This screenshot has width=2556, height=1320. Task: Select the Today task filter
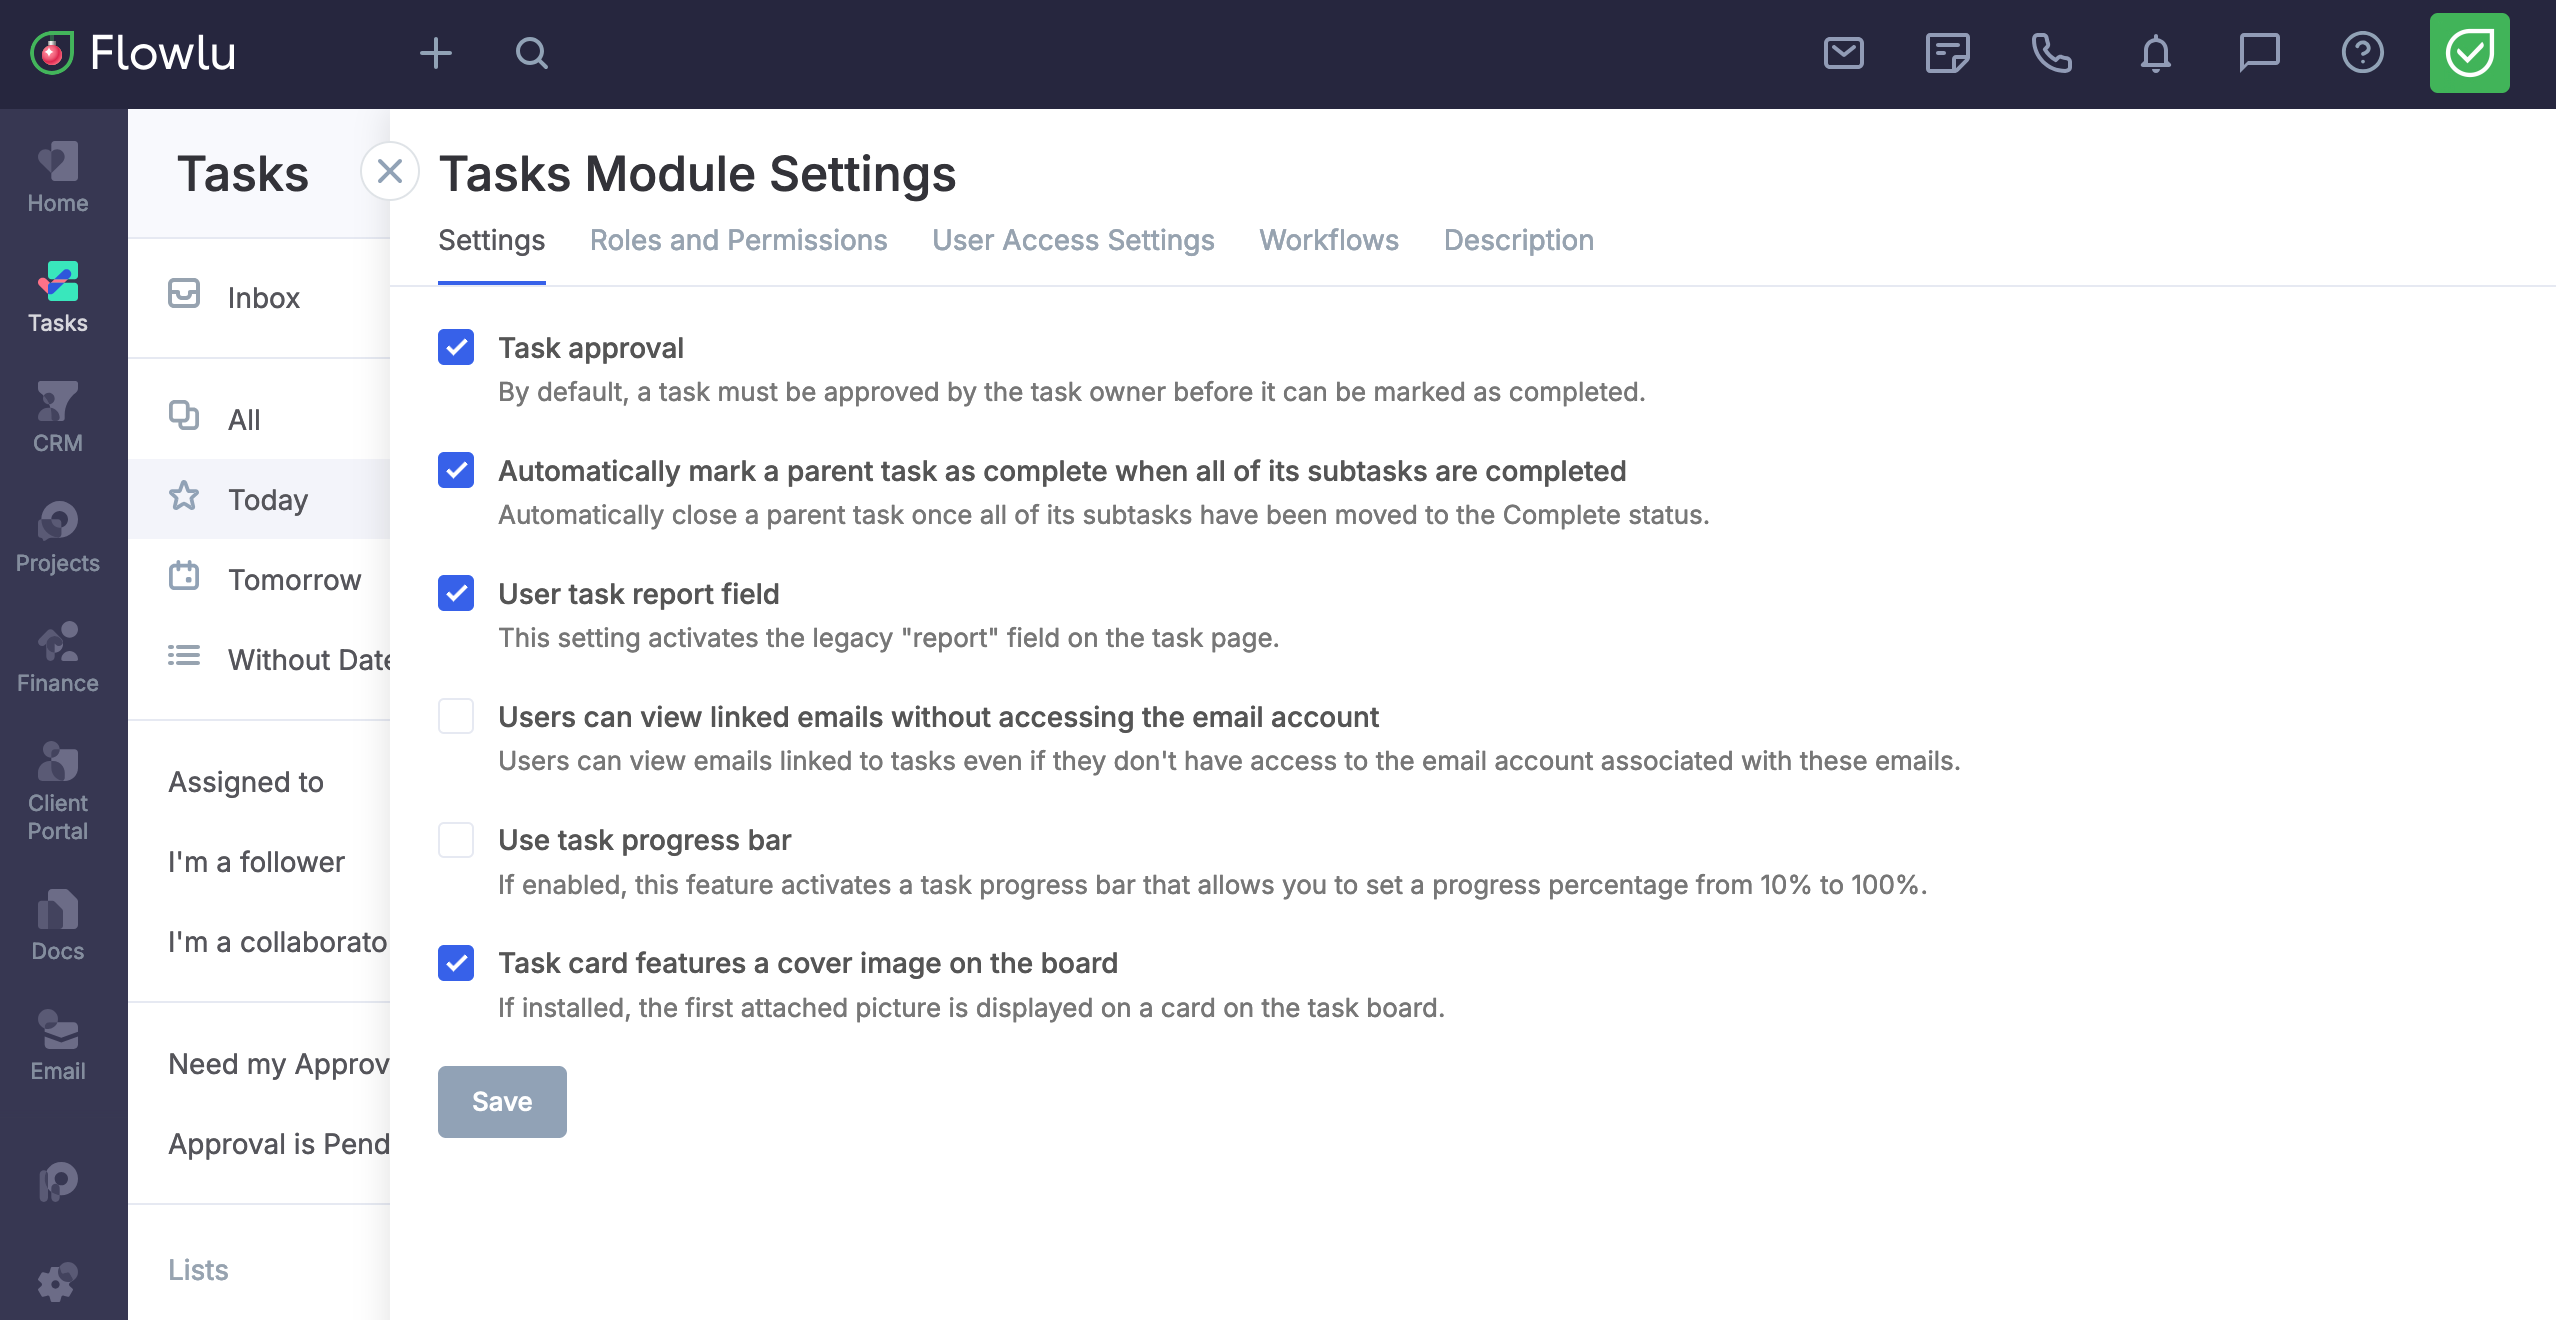(x=259, y=499)
